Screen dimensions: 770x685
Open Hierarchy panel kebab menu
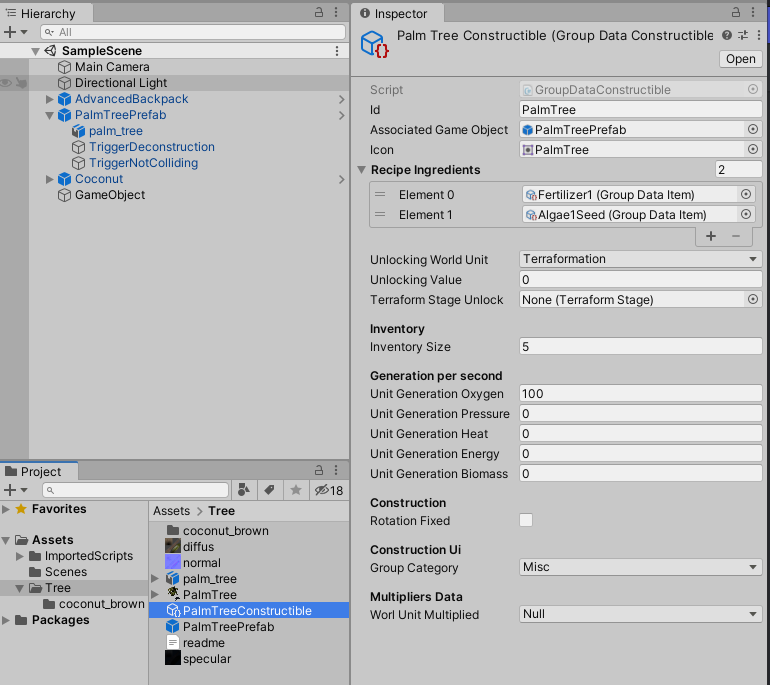[336, 12]
